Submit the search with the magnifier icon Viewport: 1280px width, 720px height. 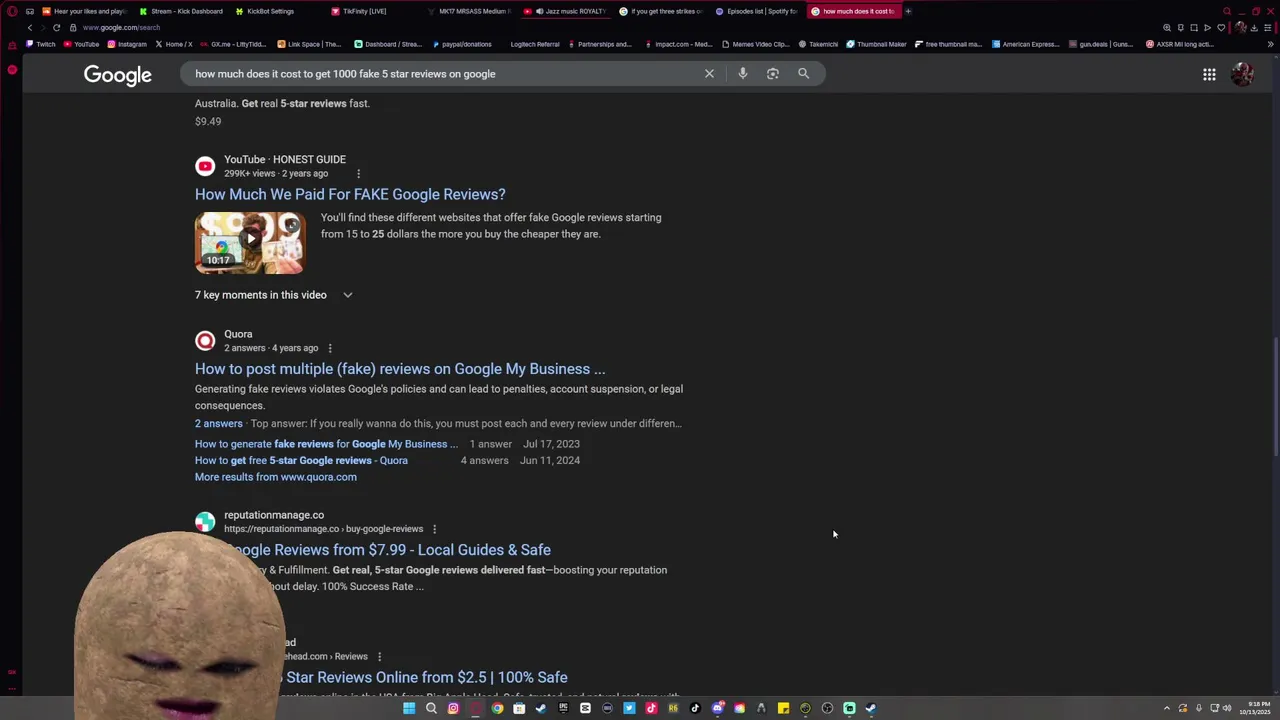pyautogui.click(x=803, y=73)
